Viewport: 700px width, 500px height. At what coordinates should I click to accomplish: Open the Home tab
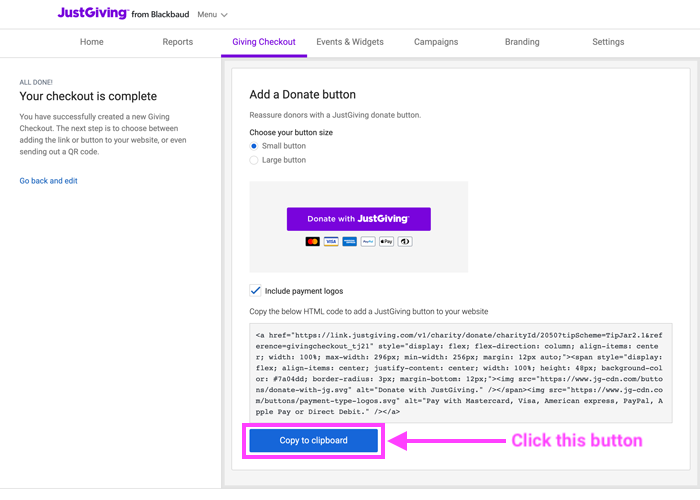click(92, 42)
